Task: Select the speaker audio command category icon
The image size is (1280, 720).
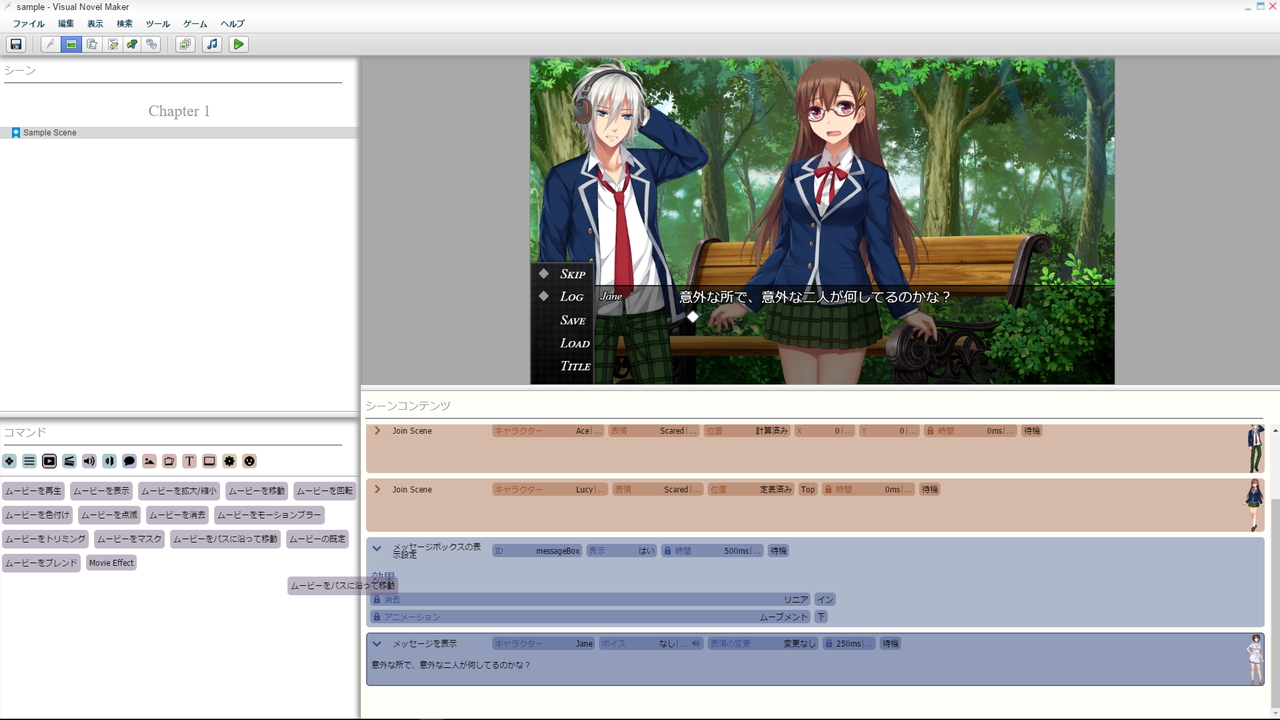Action: [x=87, y=461]
